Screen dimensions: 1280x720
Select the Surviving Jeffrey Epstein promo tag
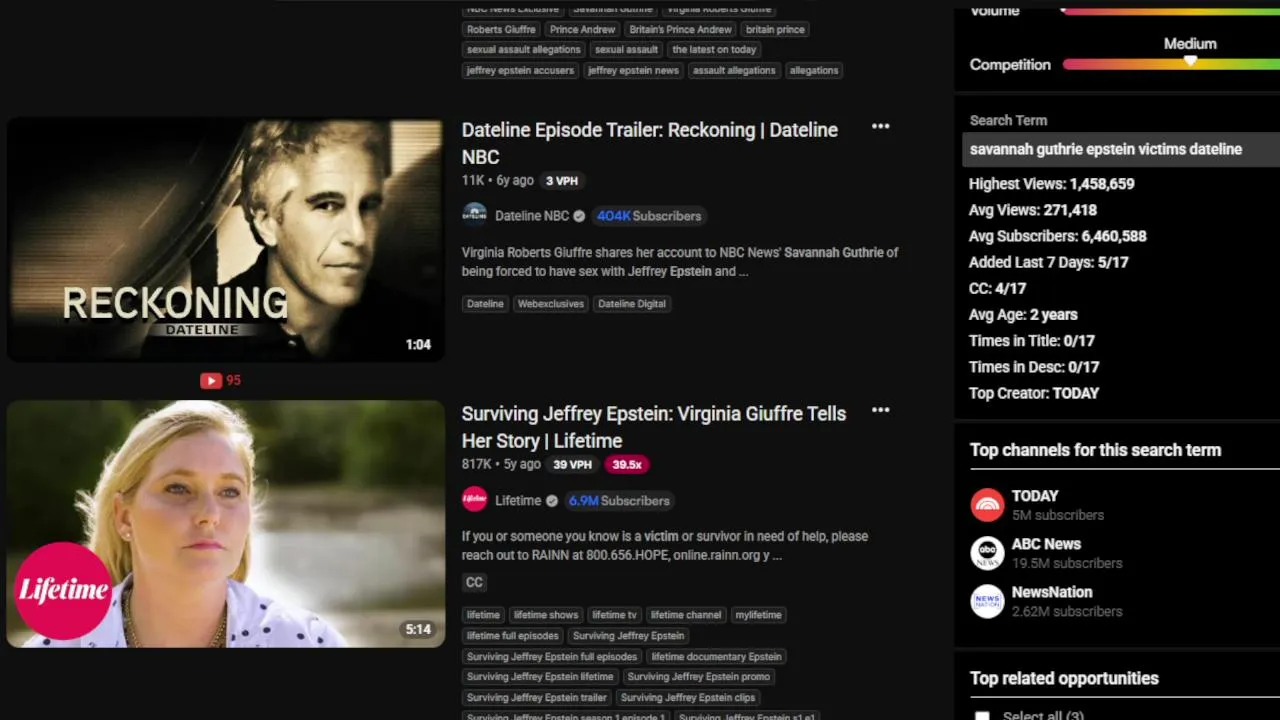698,677
